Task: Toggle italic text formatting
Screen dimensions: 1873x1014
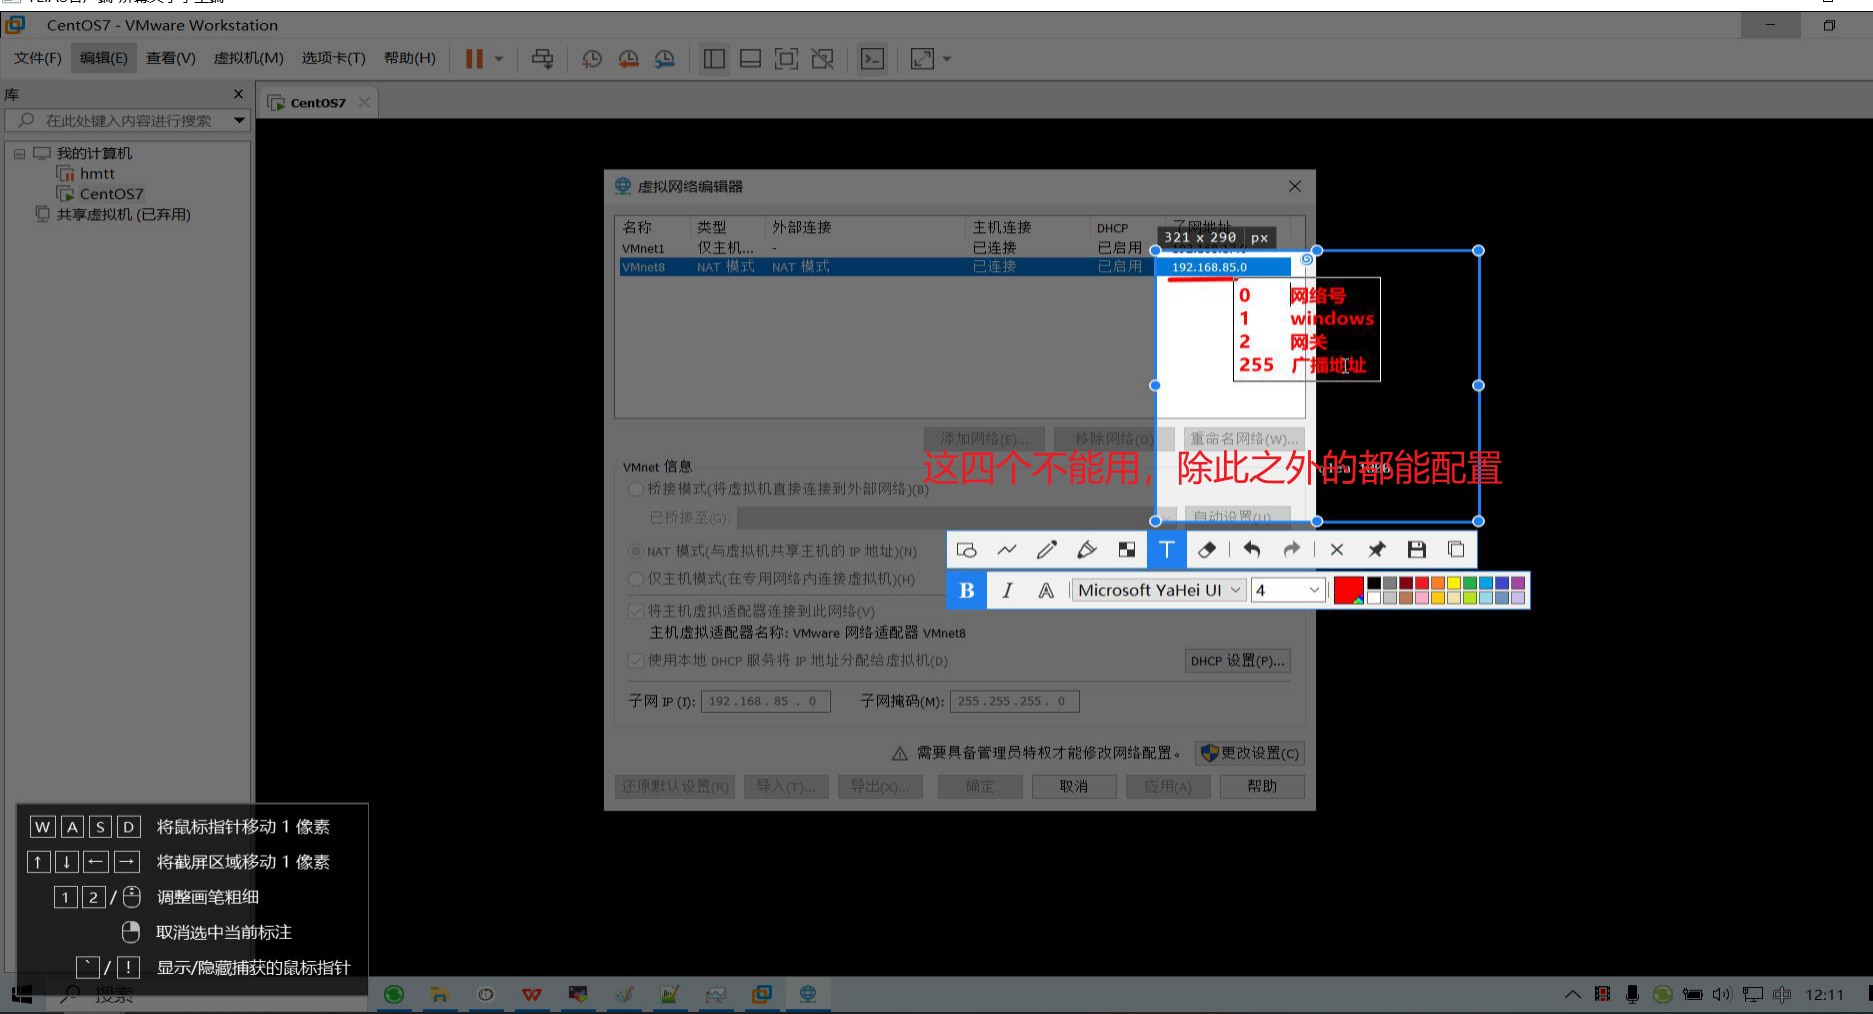Action: point(1007,590)
